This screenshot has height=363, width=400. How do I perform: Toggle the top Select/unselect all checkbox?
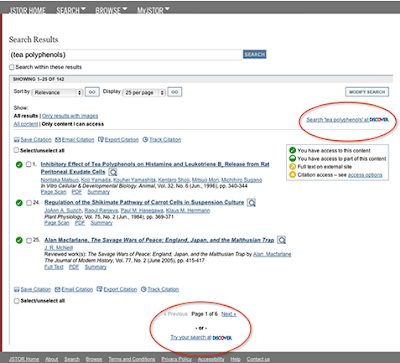coord(16,150)
